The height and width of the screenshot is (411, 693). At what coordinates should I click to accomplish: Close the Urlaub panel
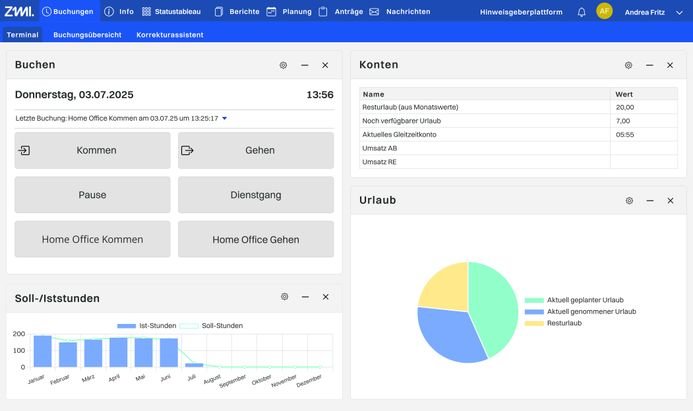(x=670, y=201)
